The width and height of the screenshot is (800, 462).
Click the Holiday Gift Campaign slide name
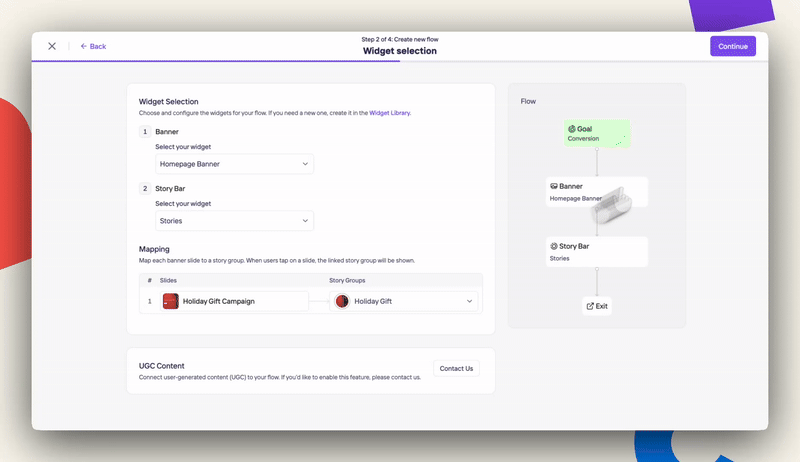pyautogui.click(x=218, y=301)
